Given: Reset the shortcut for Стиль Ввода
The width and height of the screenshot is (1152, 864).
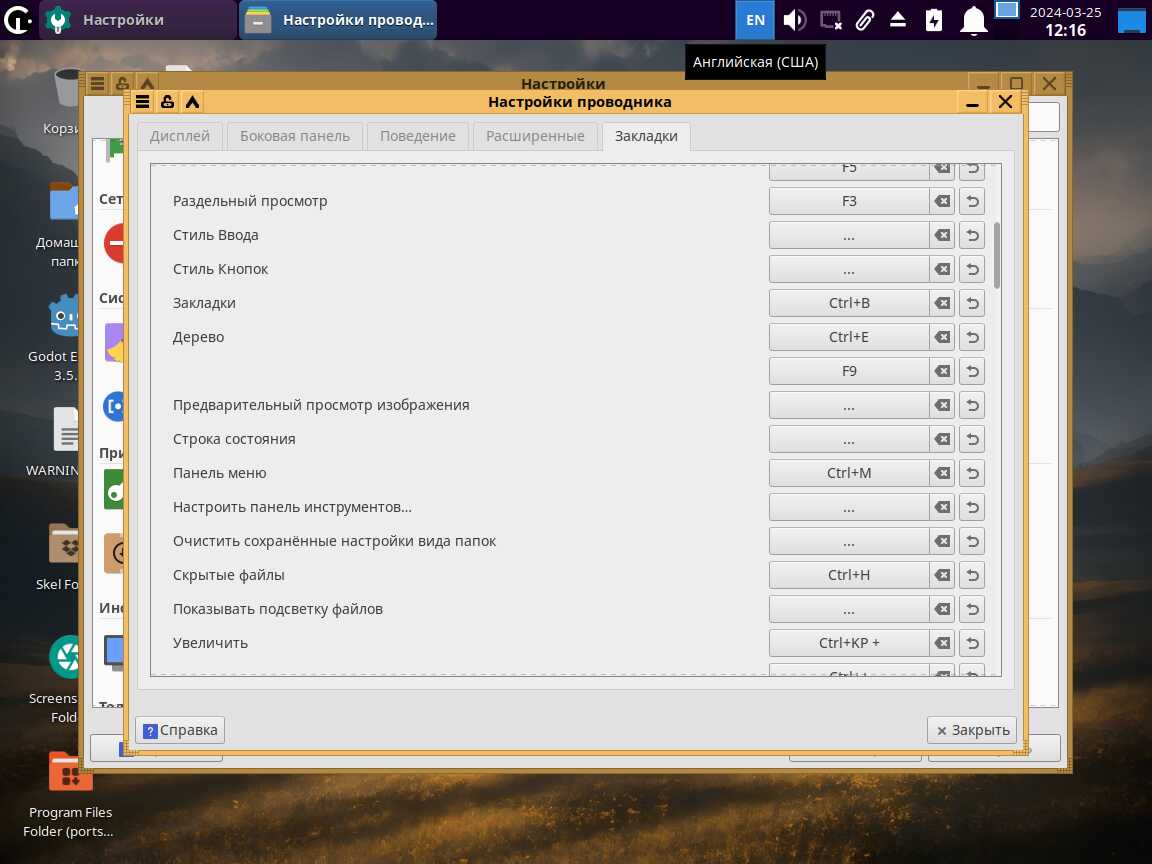Looking at the screenshot, I should coord(972,235).
